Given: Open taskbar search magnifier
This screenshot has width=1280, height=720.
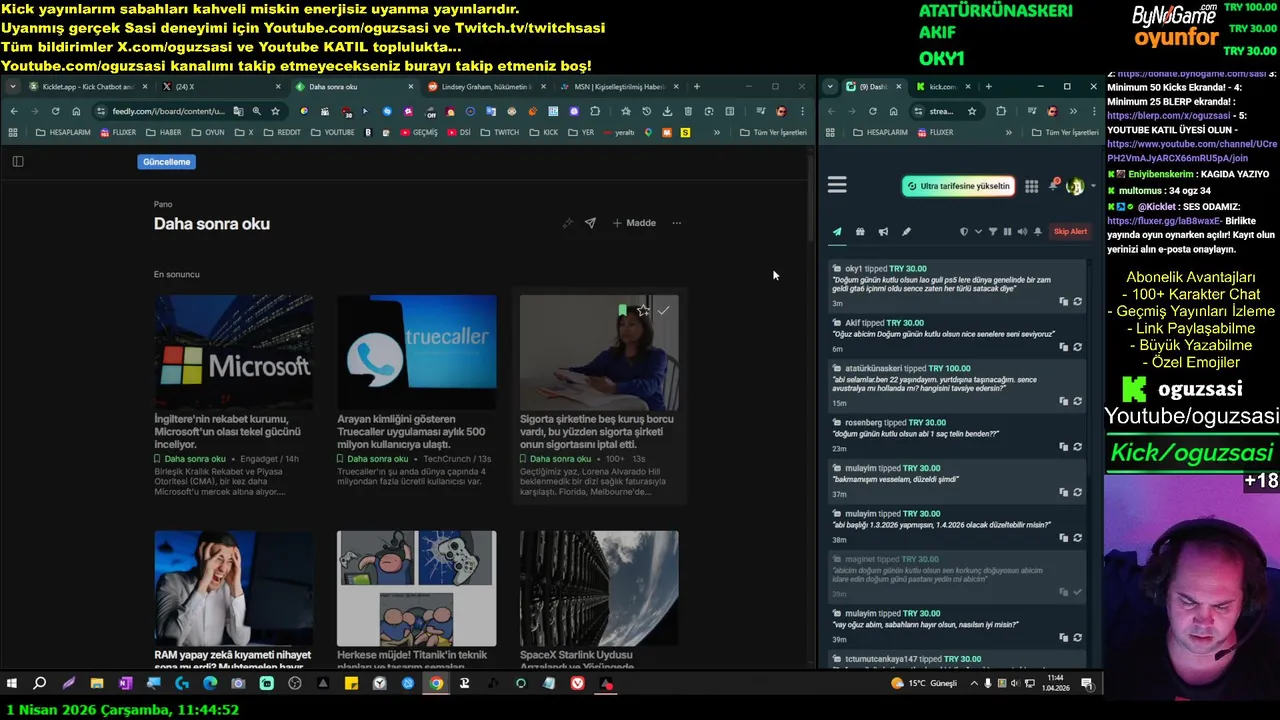Looking at the screenshot, I should 40,684.
